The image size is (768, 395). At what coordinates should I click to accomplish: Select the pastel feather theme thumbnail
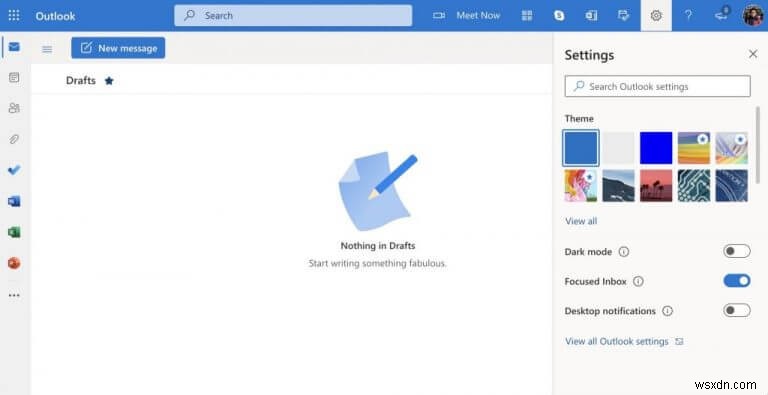pos(732,148)
